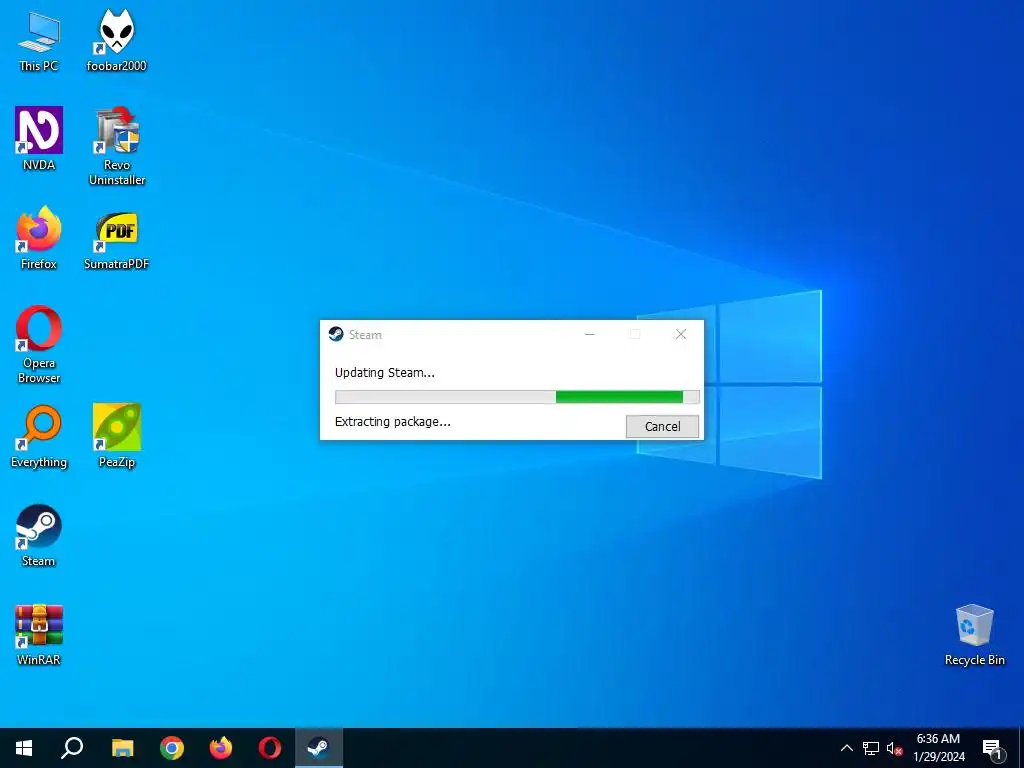Click the Steam logo in dialog title bar

point(336,334)
